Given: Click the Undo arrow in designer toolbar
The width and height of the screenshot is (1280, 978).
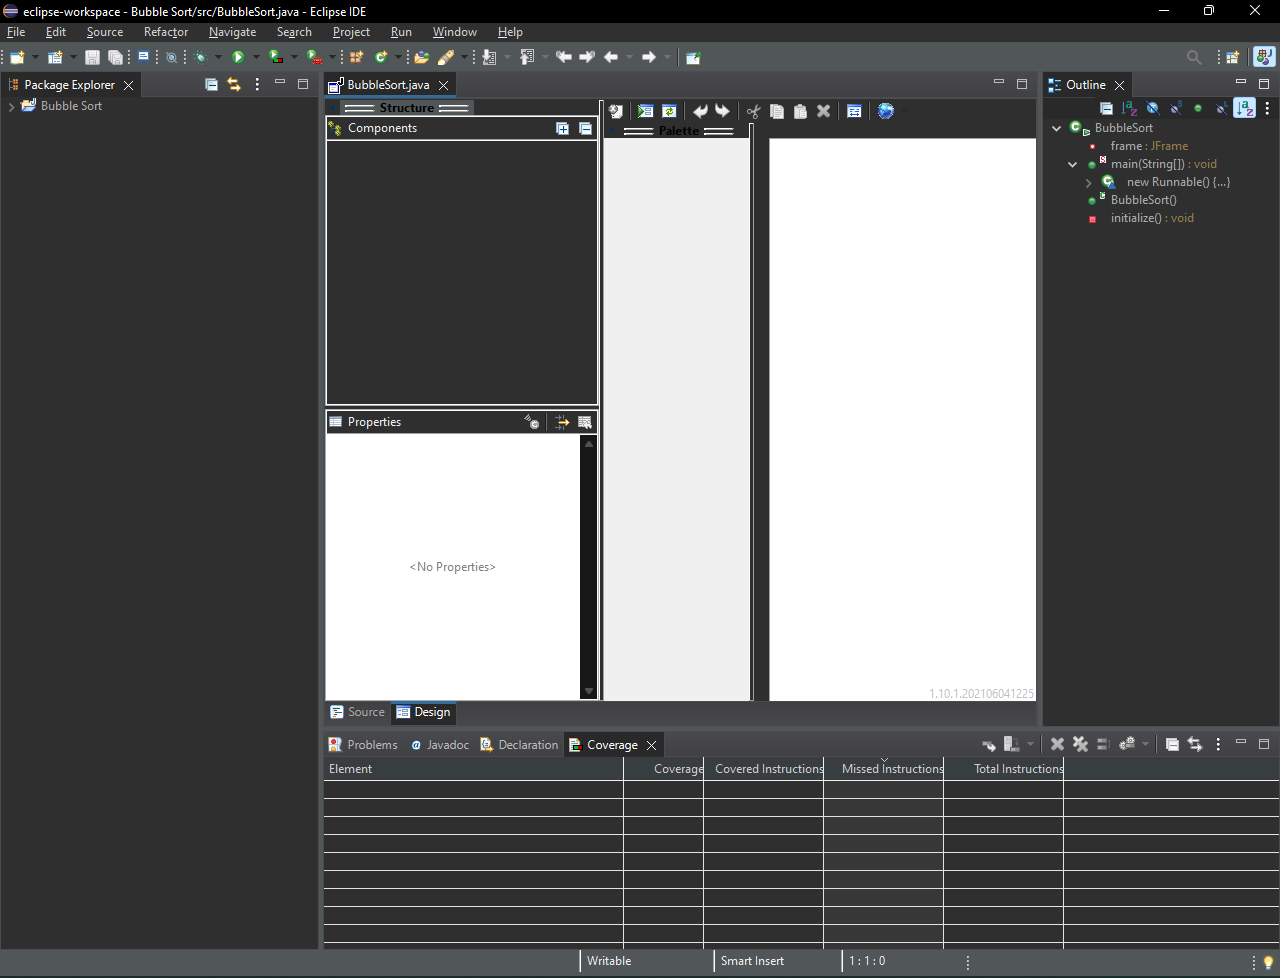Looking at the screenshot, I should 700,111.
